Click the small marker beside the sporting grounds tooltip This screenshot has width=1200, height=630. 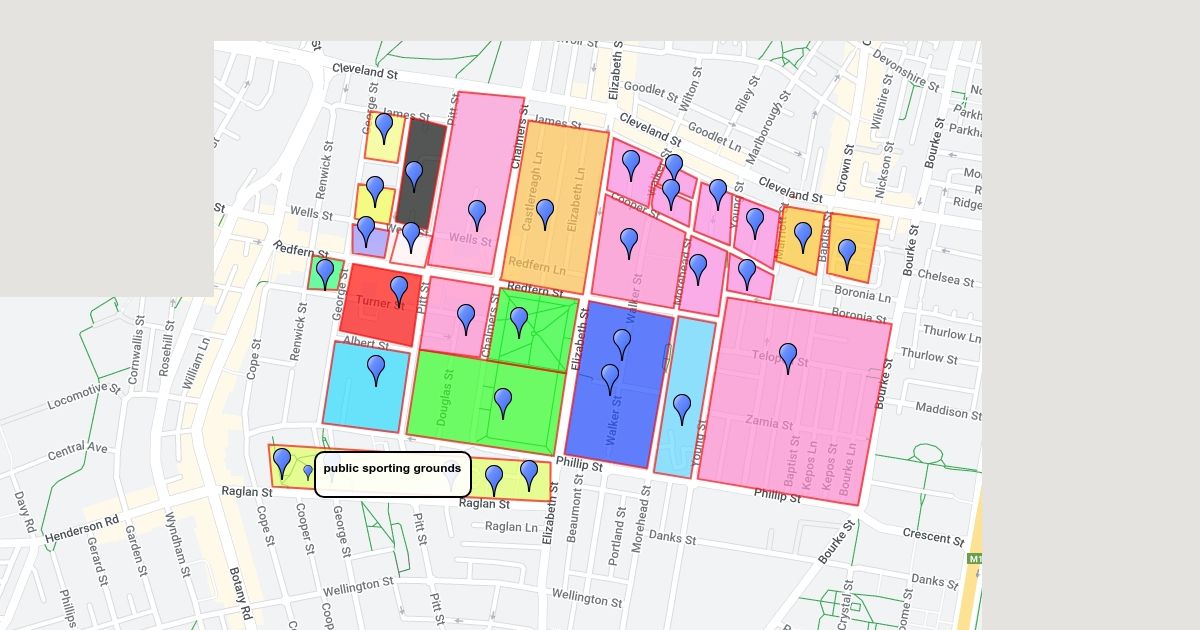pos(308,472)
